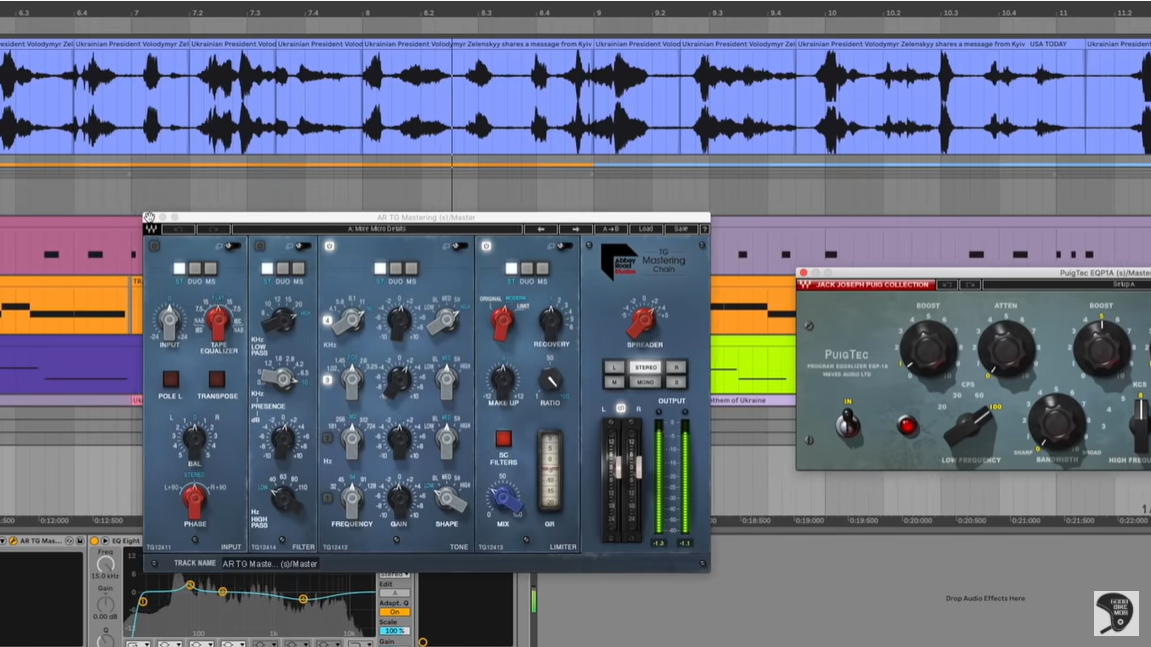Click the bottom-row FREQUENCY knob in Tone
Viewport: 1151px width, 647px height.
click(352, 499)
